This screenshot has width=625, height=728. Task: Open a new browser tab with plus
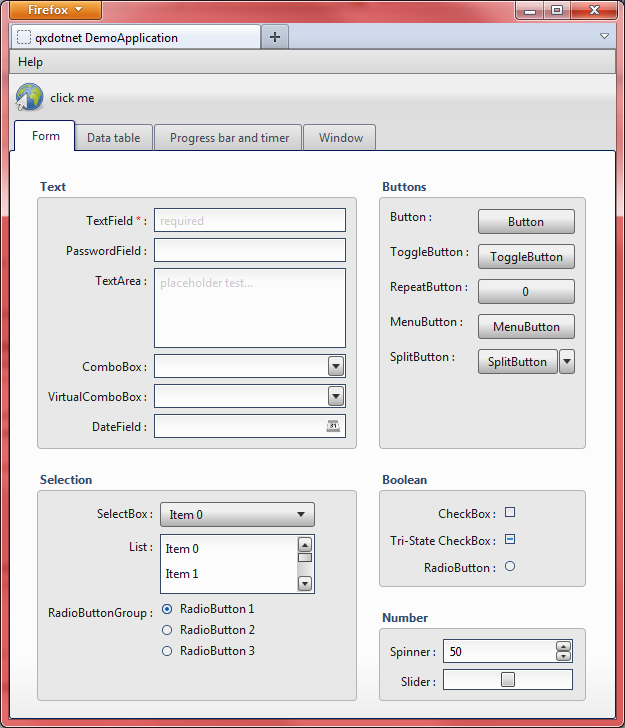275,37
